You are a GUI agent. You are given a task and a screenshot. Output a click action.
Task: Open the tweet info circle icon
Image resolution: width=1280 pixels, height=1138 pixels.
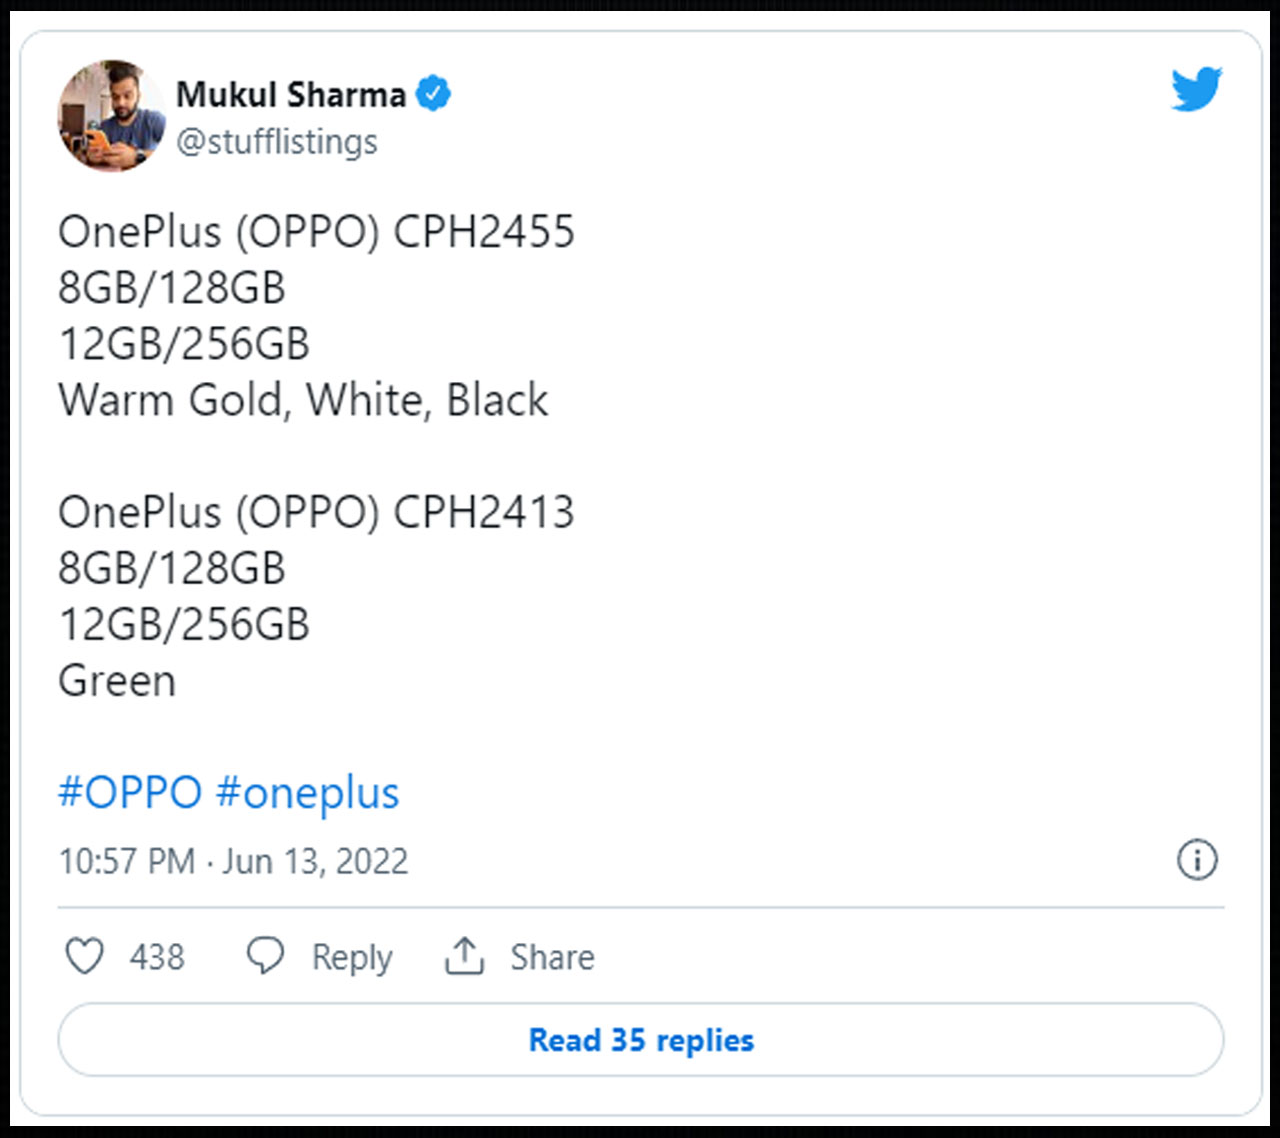(1197, 860)
